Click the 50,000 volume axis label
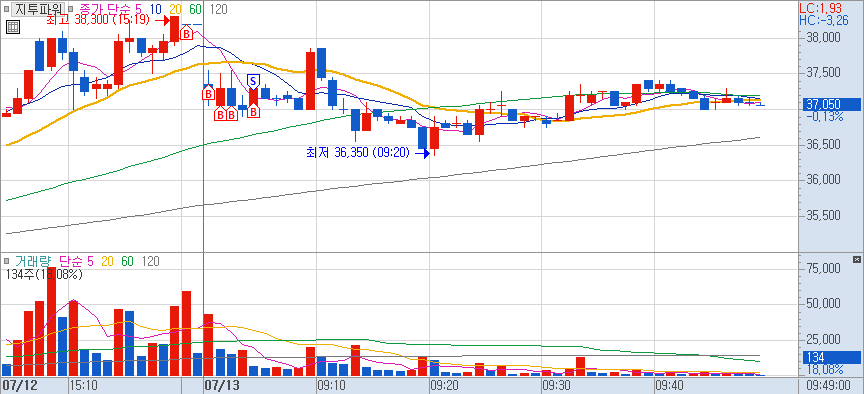 (822, 304)
